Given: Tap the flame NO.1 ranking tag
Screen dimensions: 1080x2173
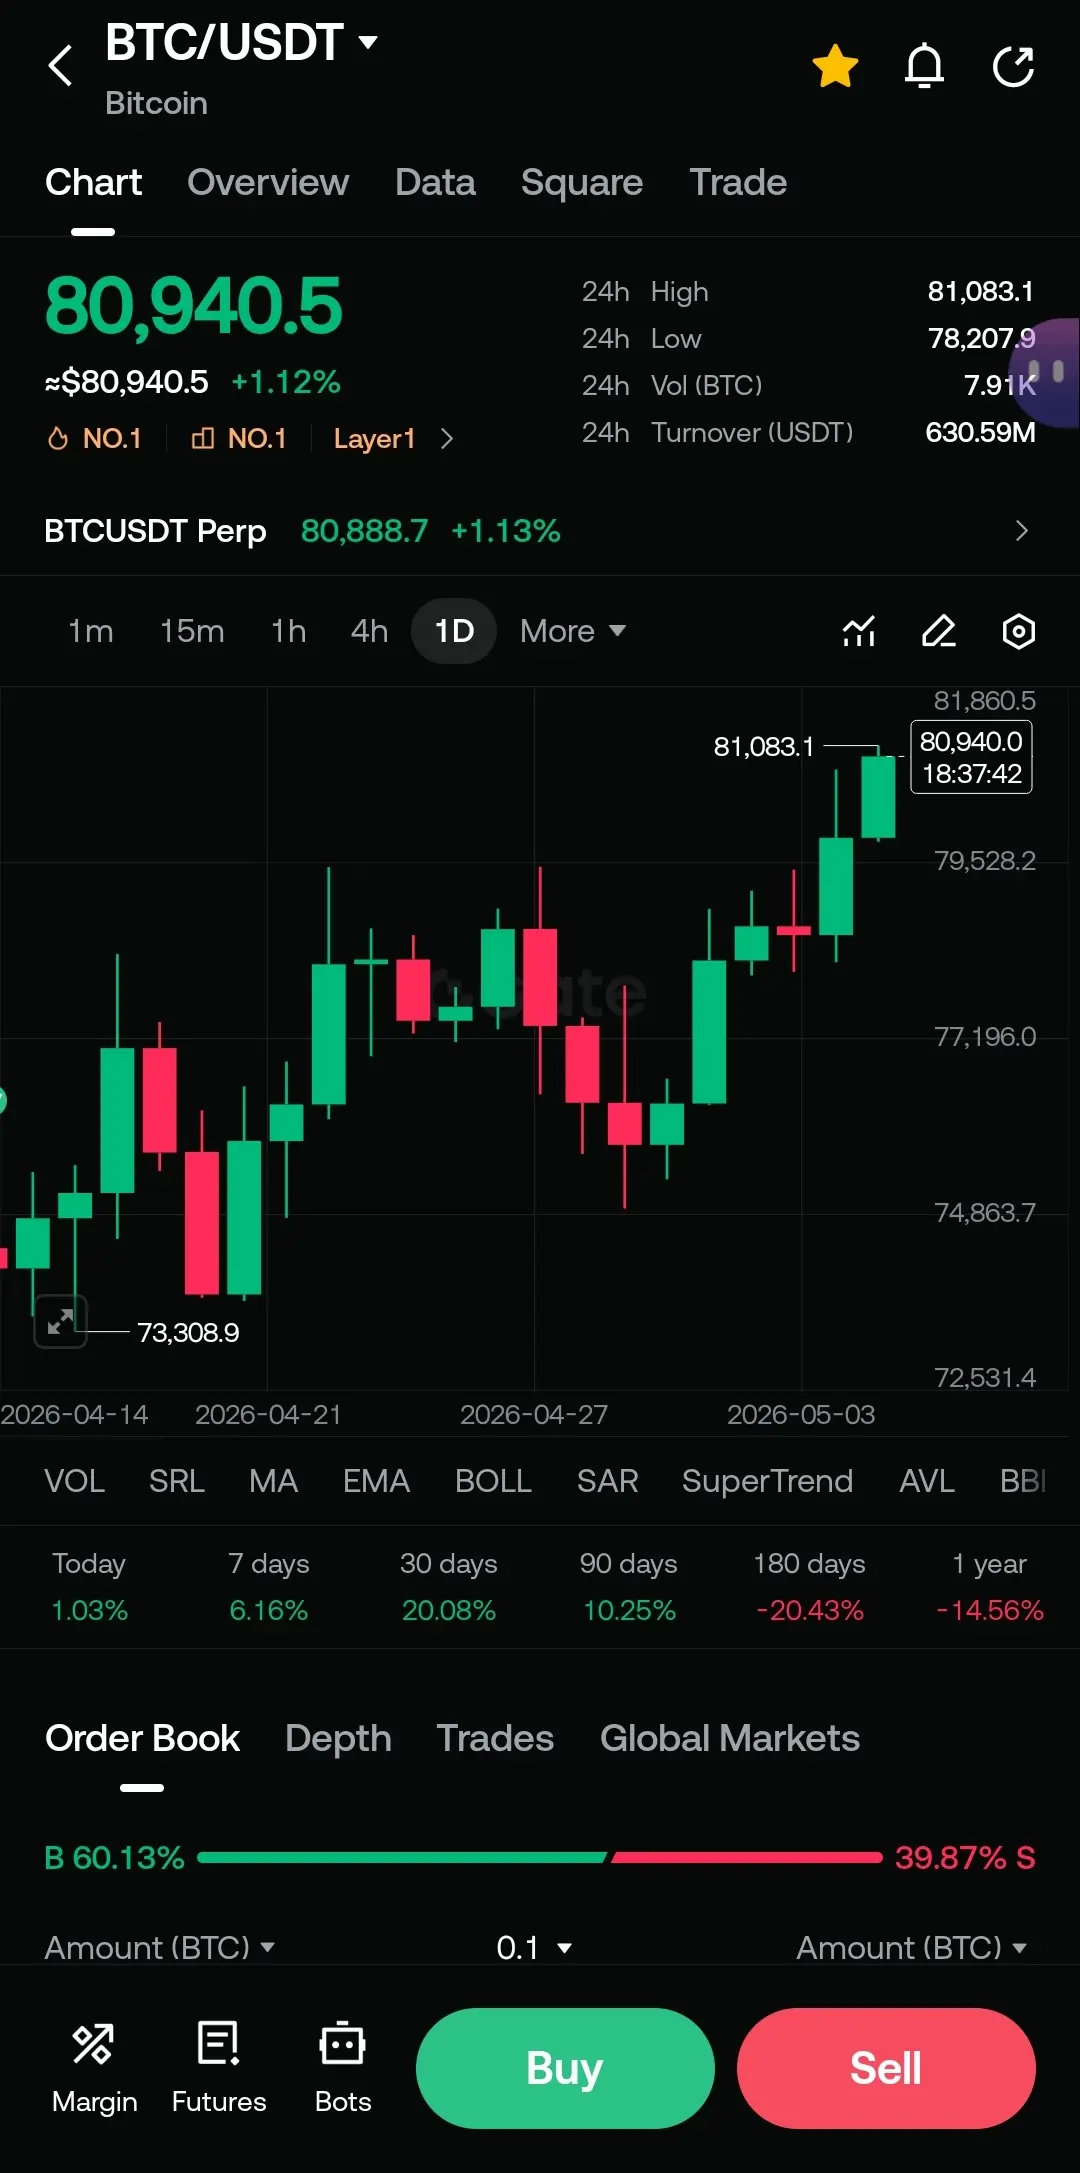Looking at the screenshot, I should pyautogui.click(x=95, y=438).
